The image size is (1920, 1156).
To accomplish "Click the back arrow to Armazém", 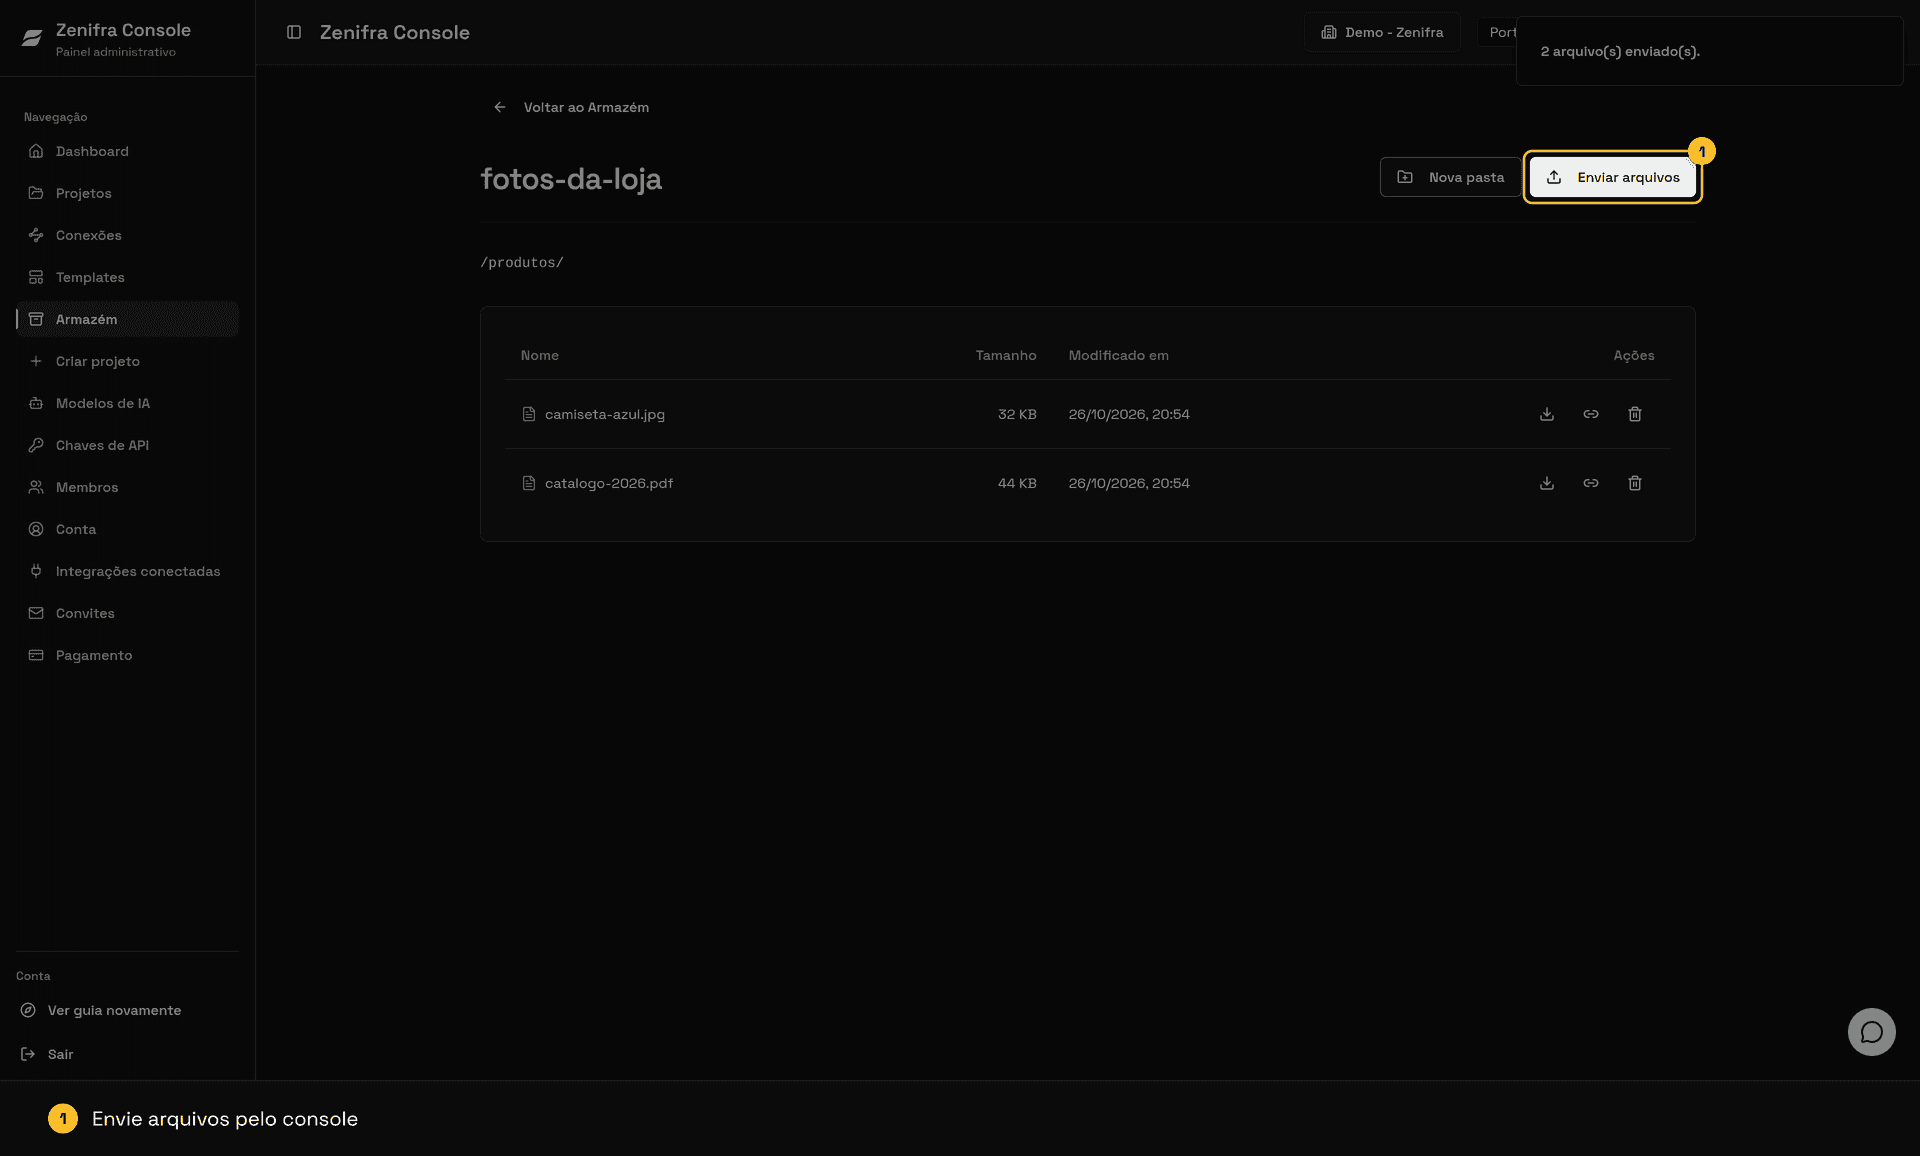I will point(500,107).
